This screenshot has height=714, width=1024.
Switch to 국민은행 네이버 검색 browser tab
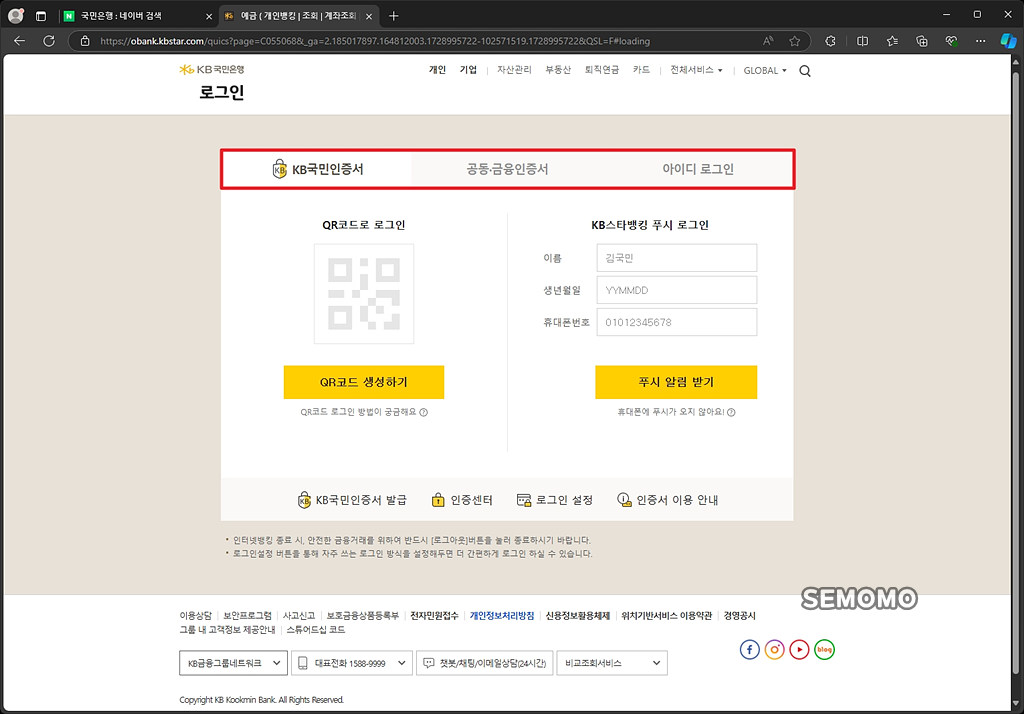[138, 16]
